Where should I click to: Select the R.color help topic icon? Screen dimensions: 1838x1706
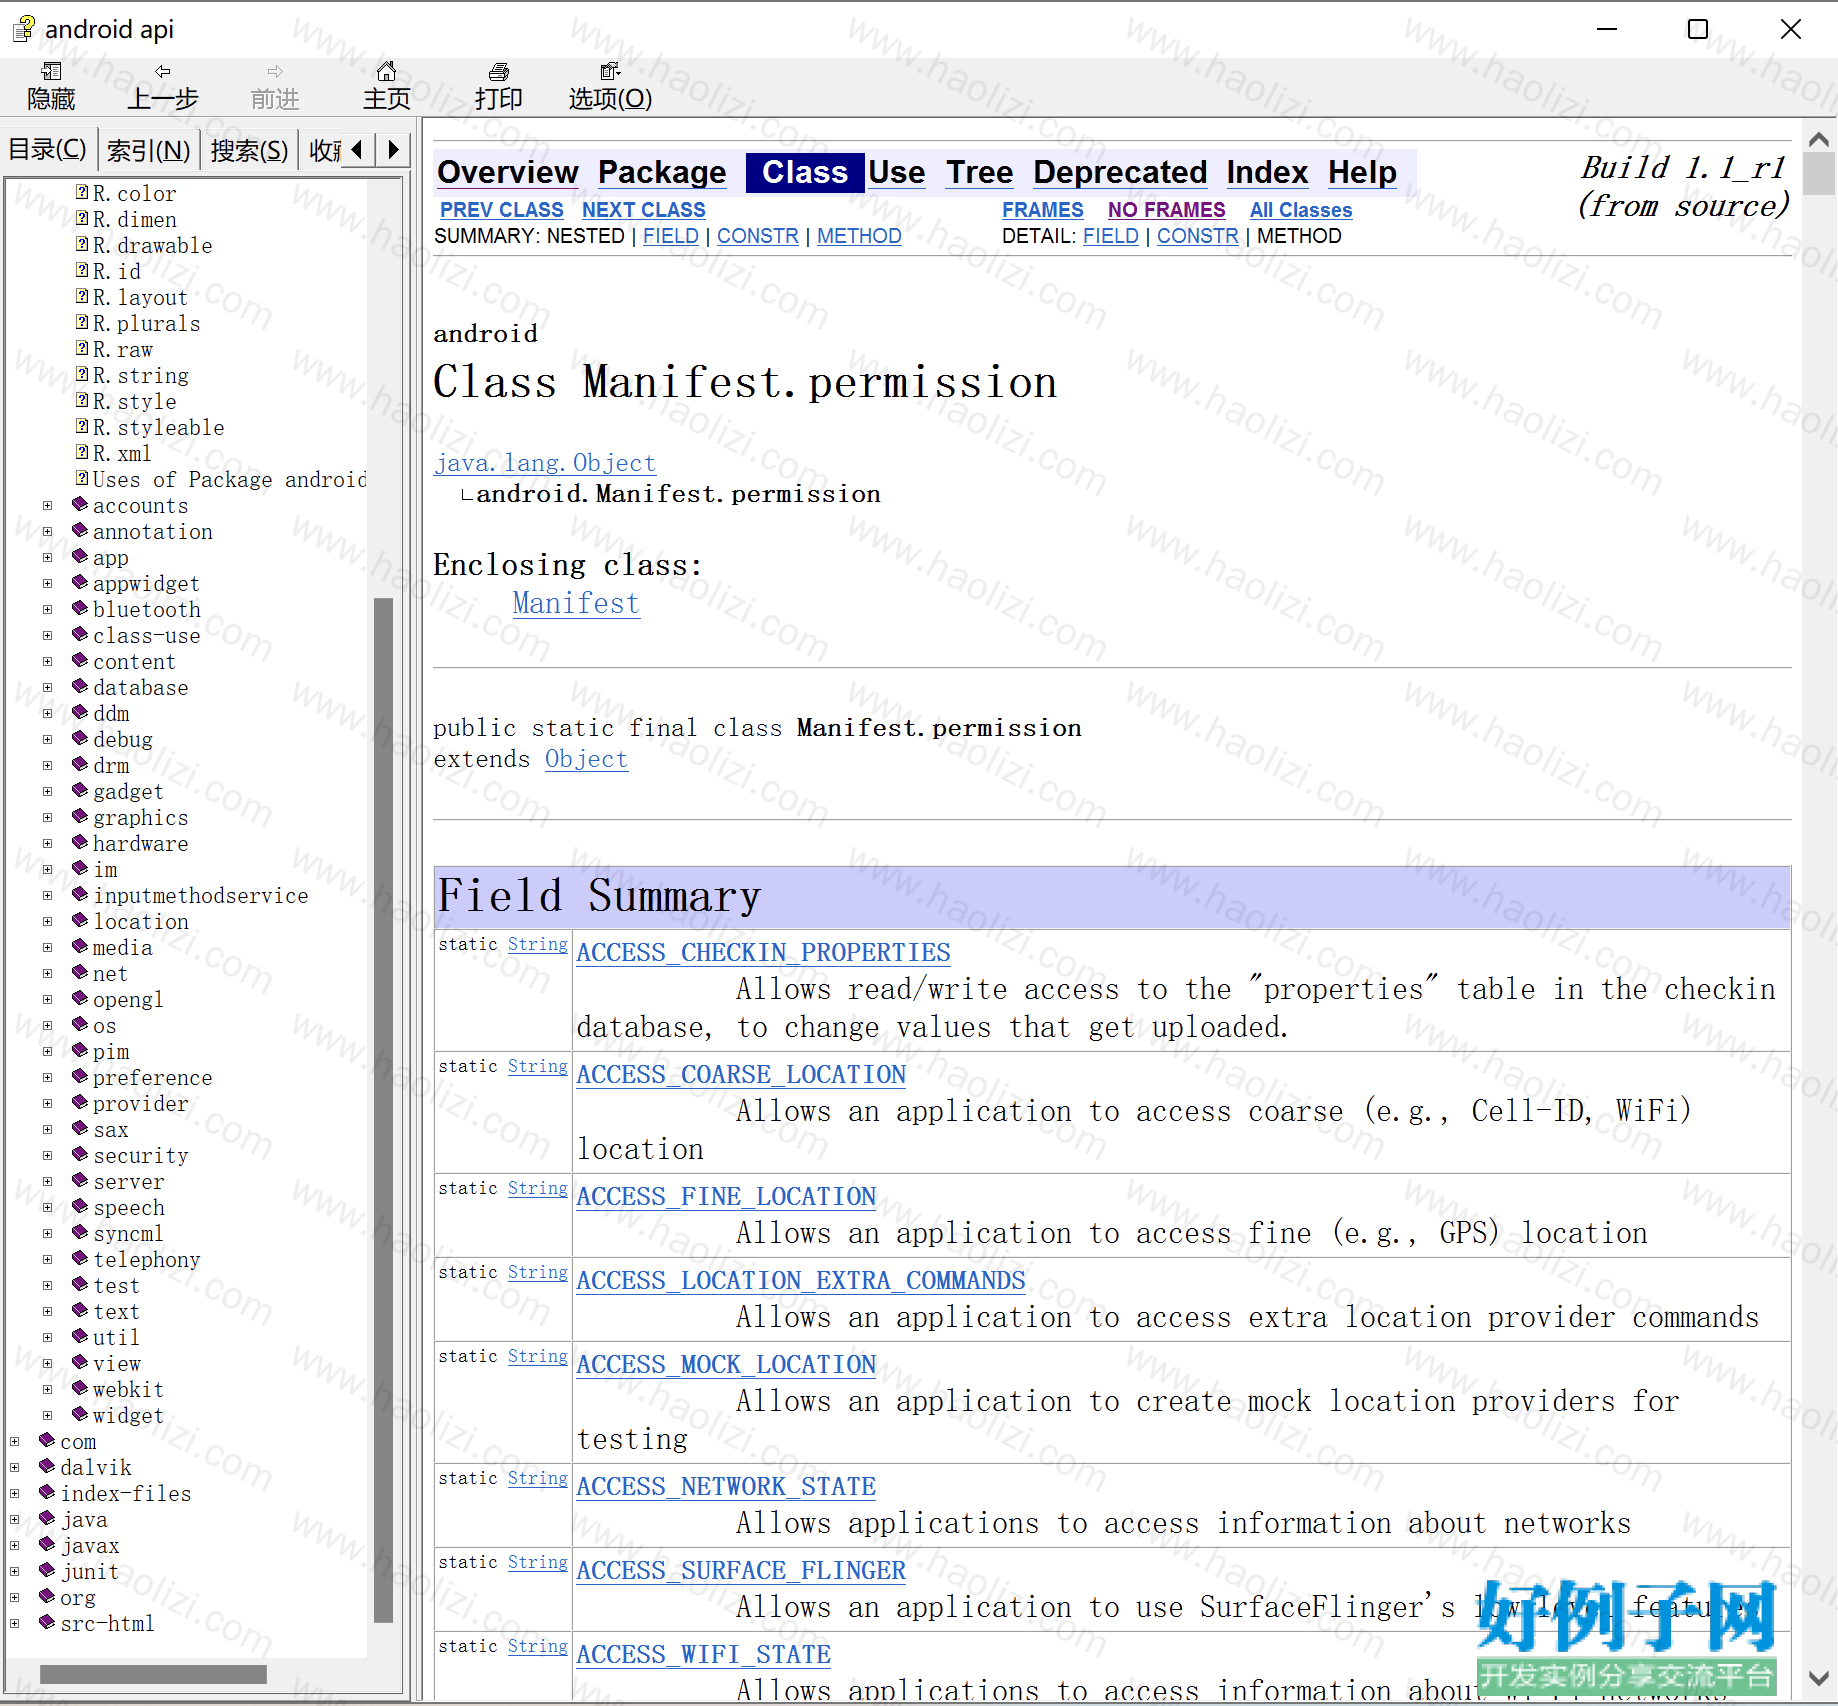coord(82,192)
